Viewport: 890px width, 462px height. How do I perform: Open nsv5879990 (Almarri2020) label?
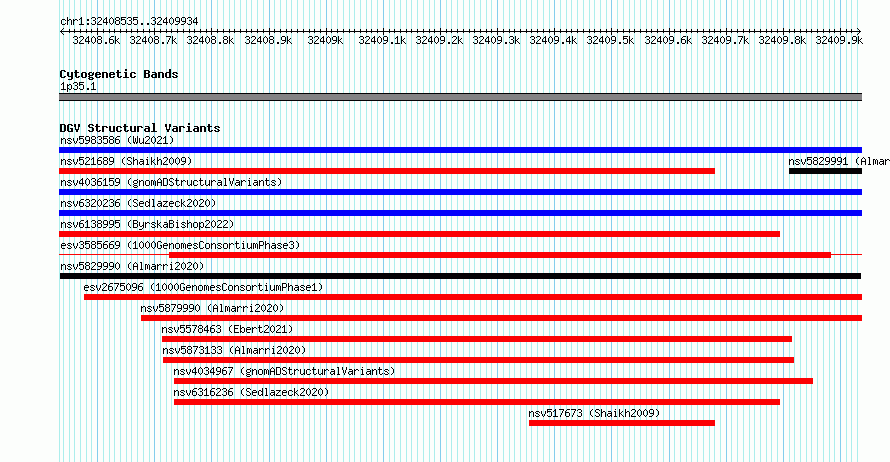click(x=212, y=308)
